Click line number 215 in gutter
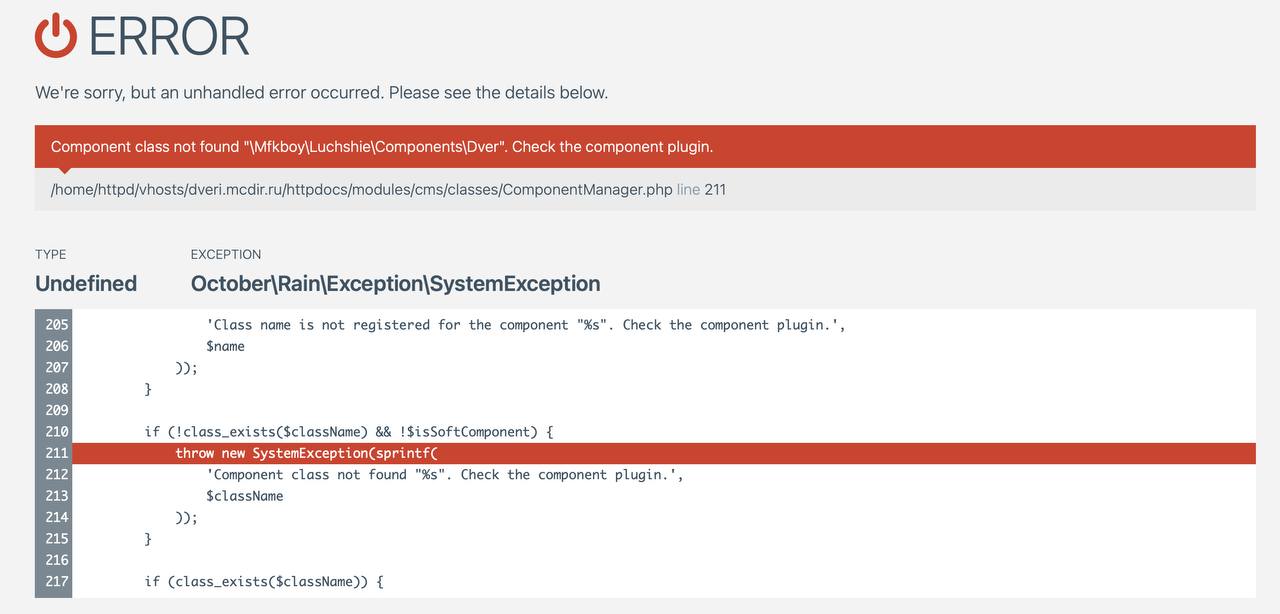 pos(57,539)
